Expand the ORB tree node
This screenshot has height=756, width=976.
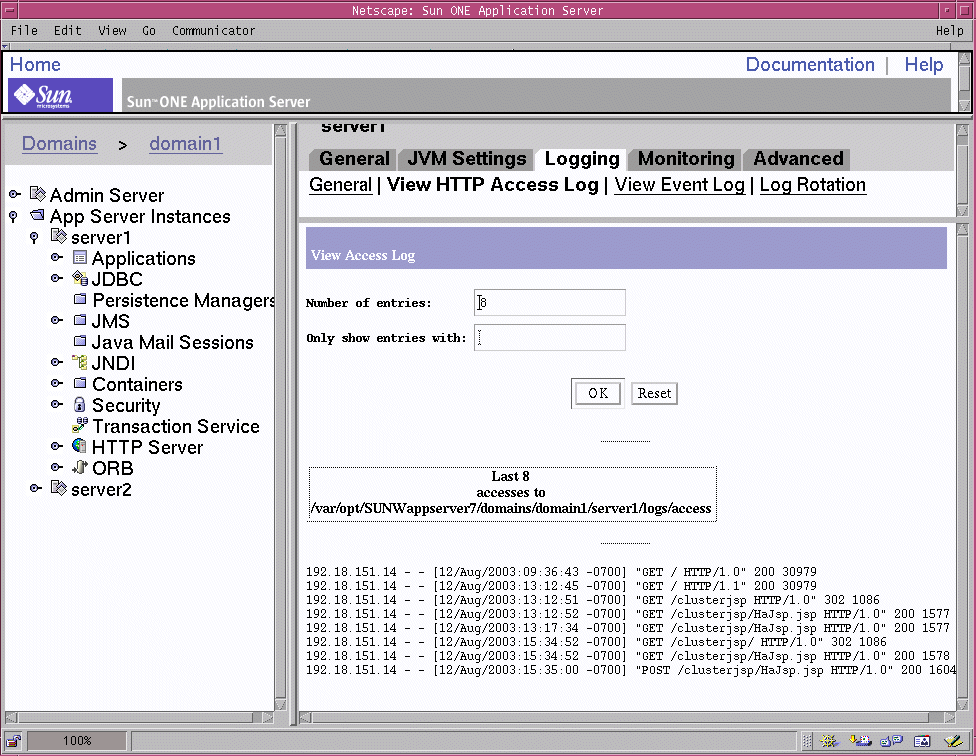click(57, 467)
